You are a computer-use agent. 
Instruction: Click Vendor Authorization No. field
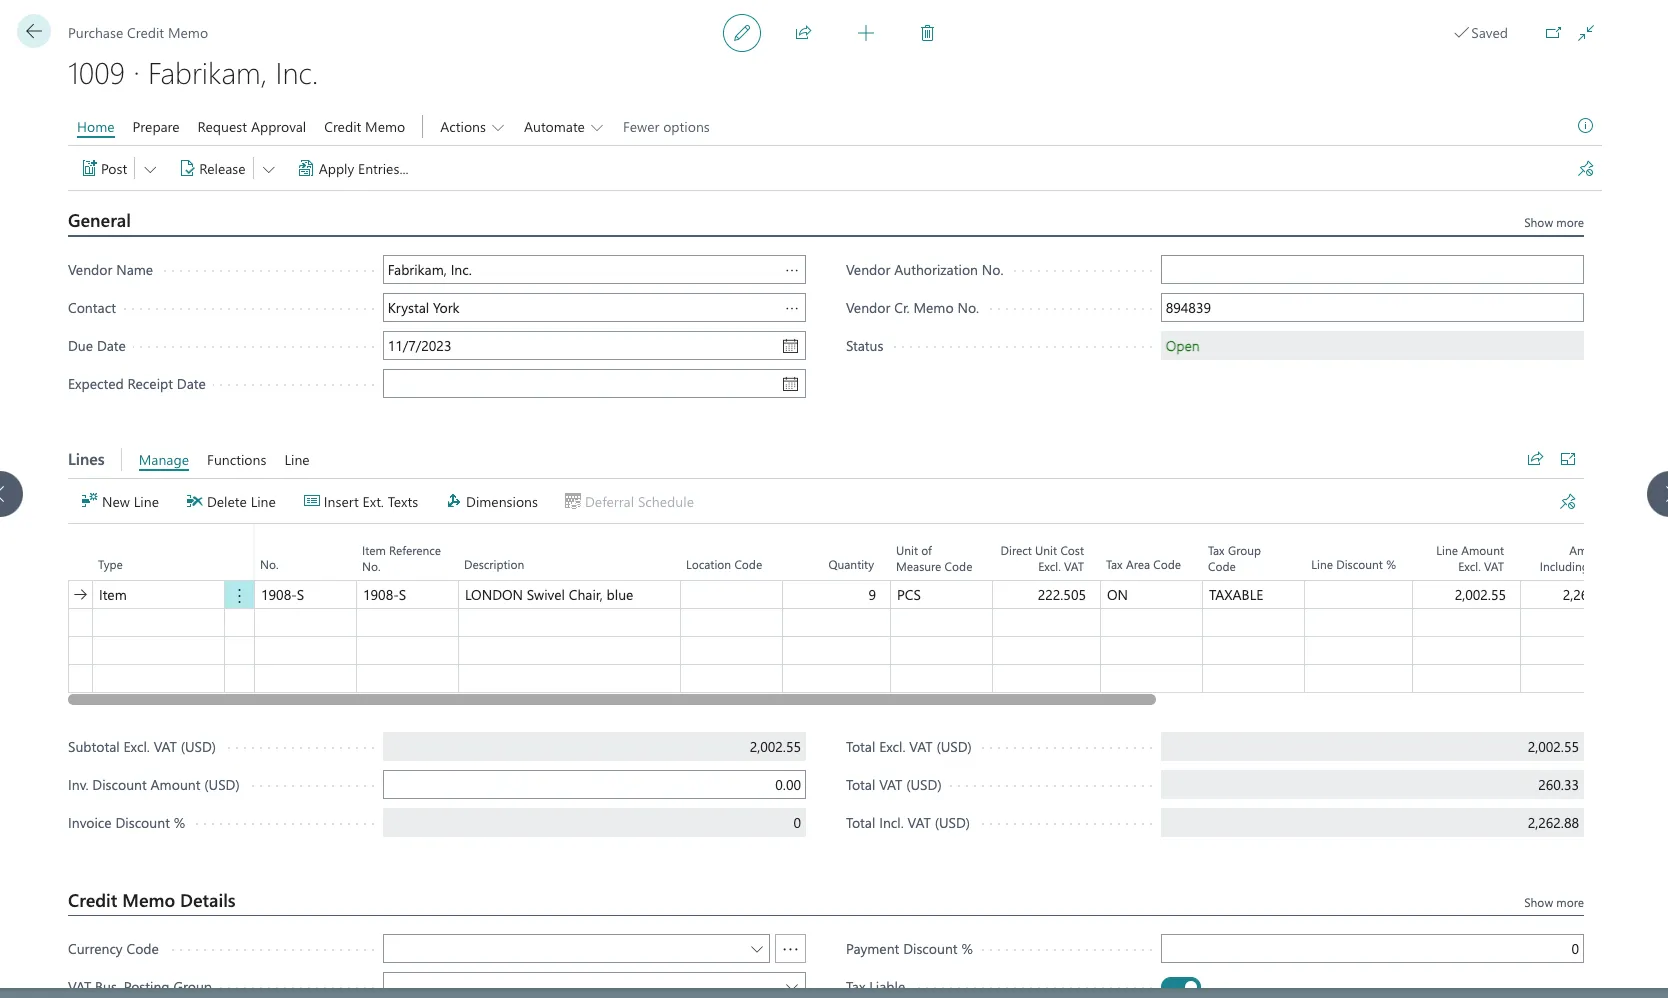click(1372, 270)
